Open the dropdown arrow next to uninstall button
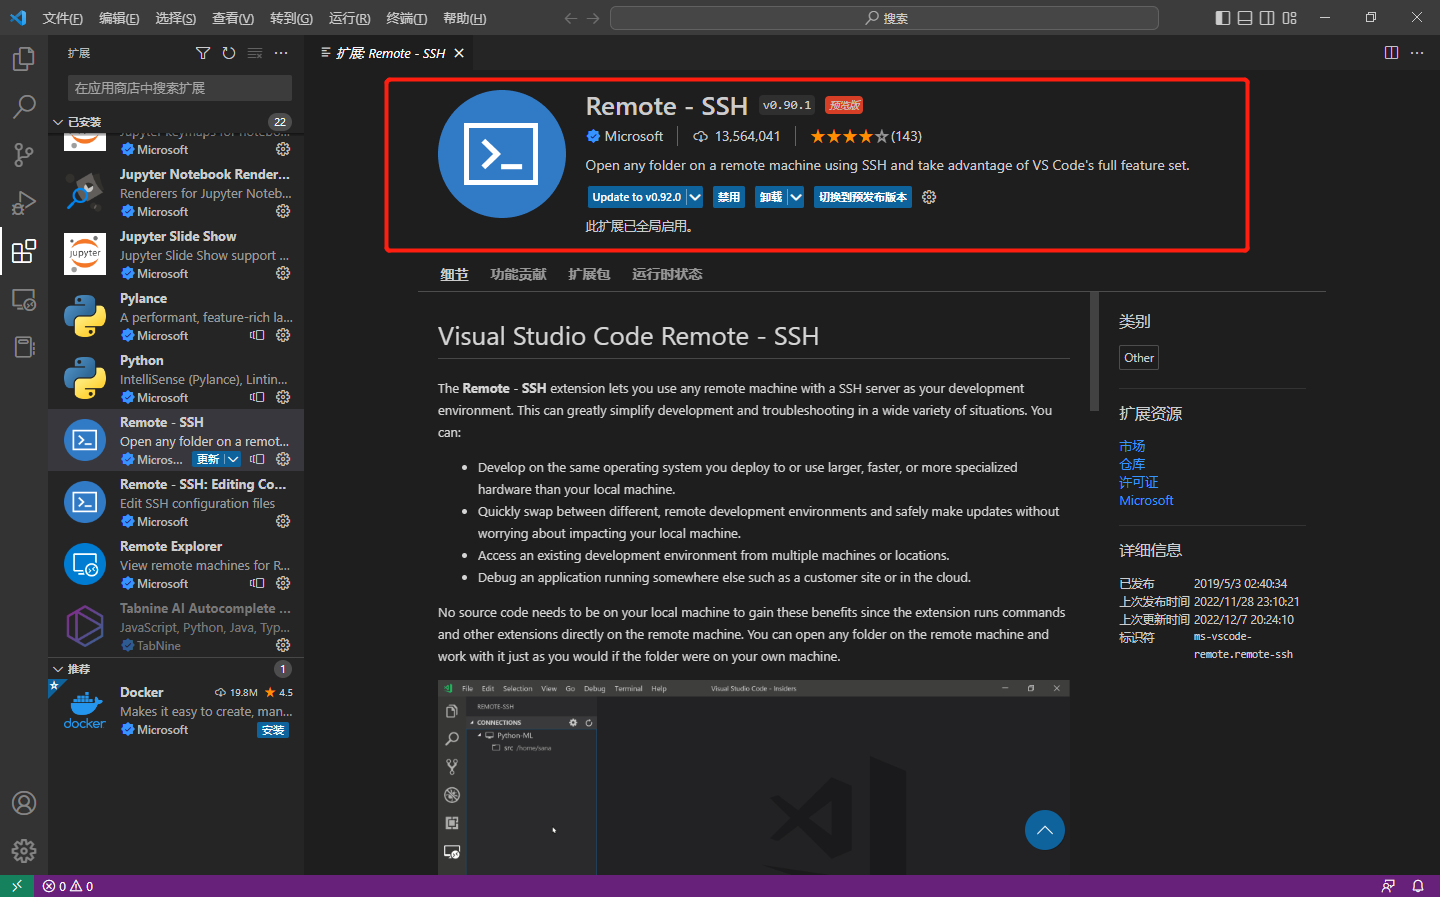This screenshot has width=1440, height=897. tap(796, 197)
